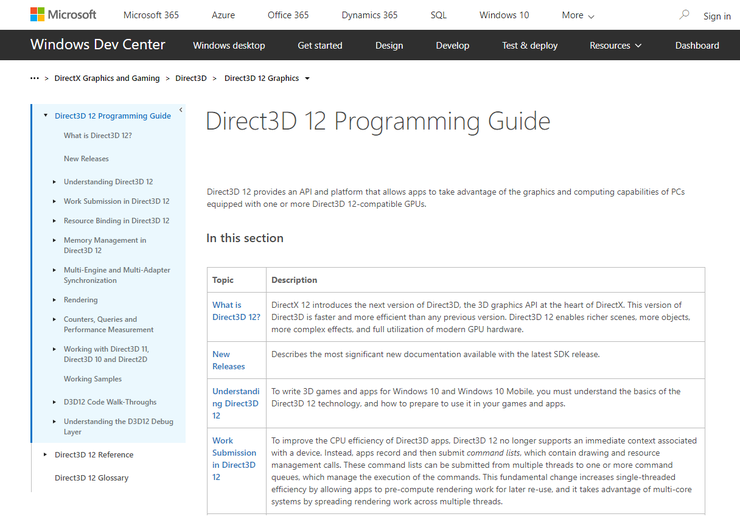Go to the Dashboard menu item
740x525 pixels.
697,45
